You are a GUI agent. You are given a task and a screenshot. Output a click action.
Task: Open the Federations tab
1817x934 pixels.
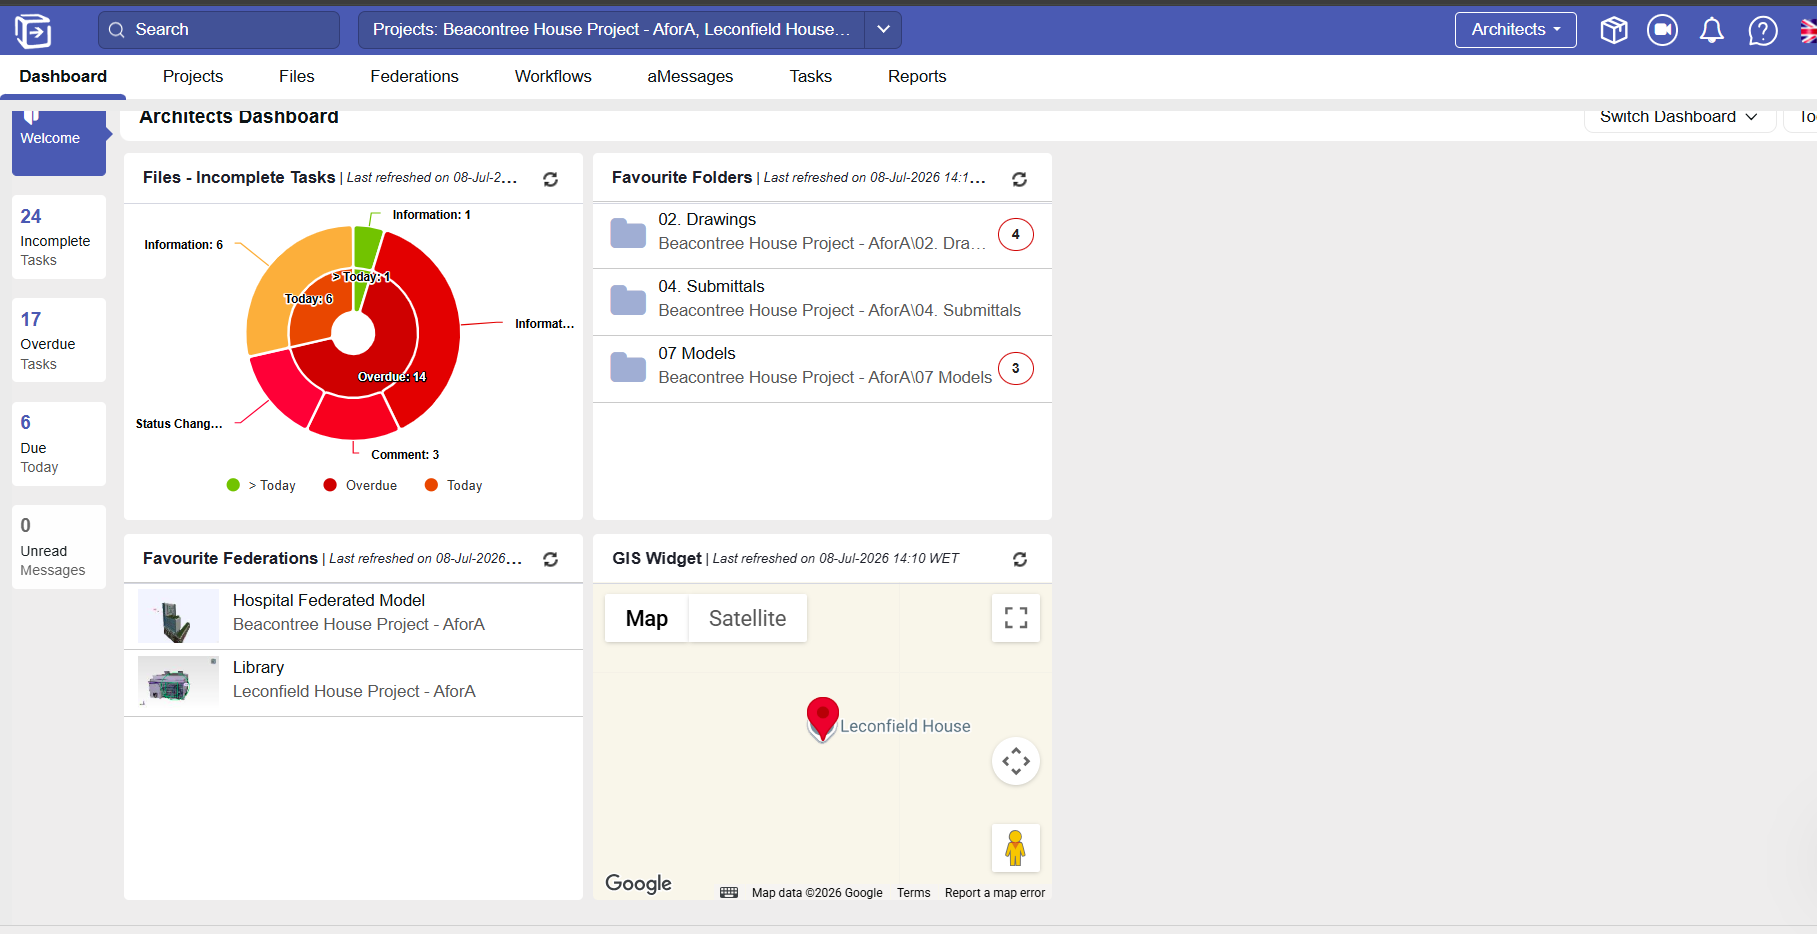point(414,76)
